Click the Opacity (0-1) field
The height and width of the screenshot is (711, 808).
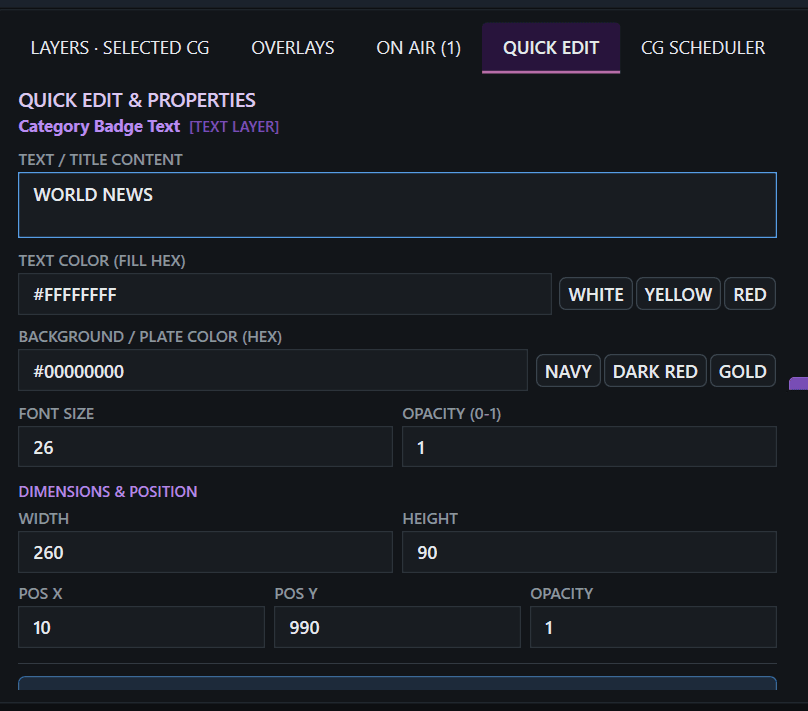590,447
